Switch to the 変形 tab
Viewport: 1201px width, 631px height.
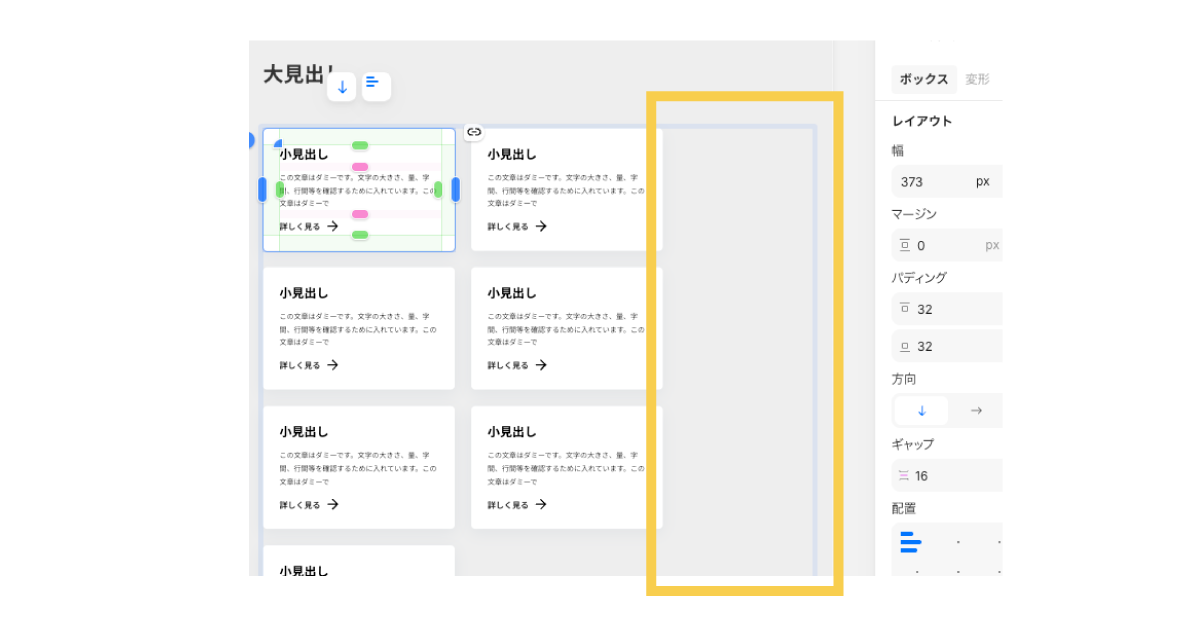[977, 80]
